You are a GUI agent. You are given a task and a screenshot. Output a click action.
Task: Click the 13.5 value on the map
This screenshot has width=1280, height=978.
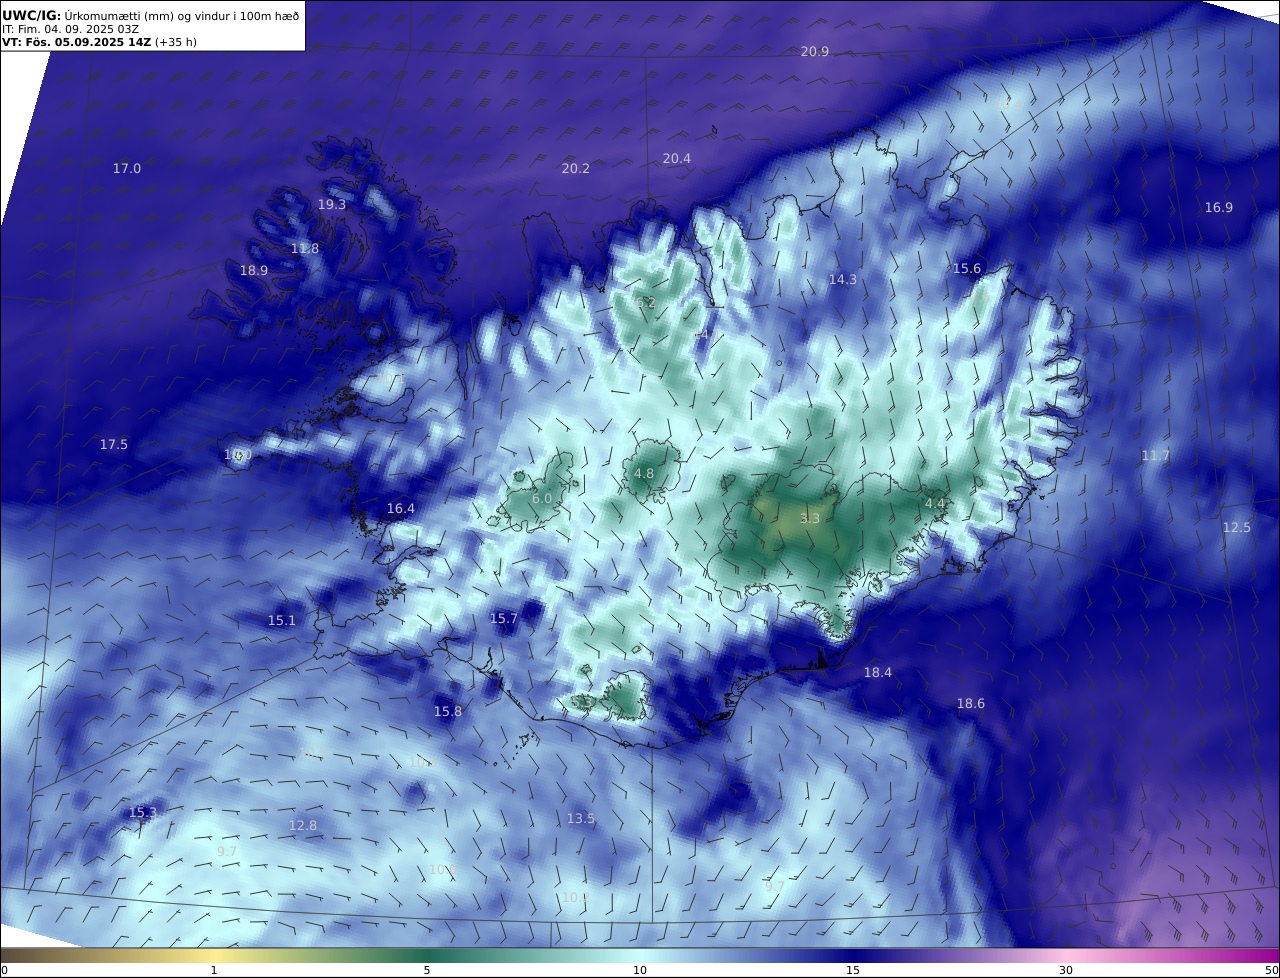(x=581, y=819)
